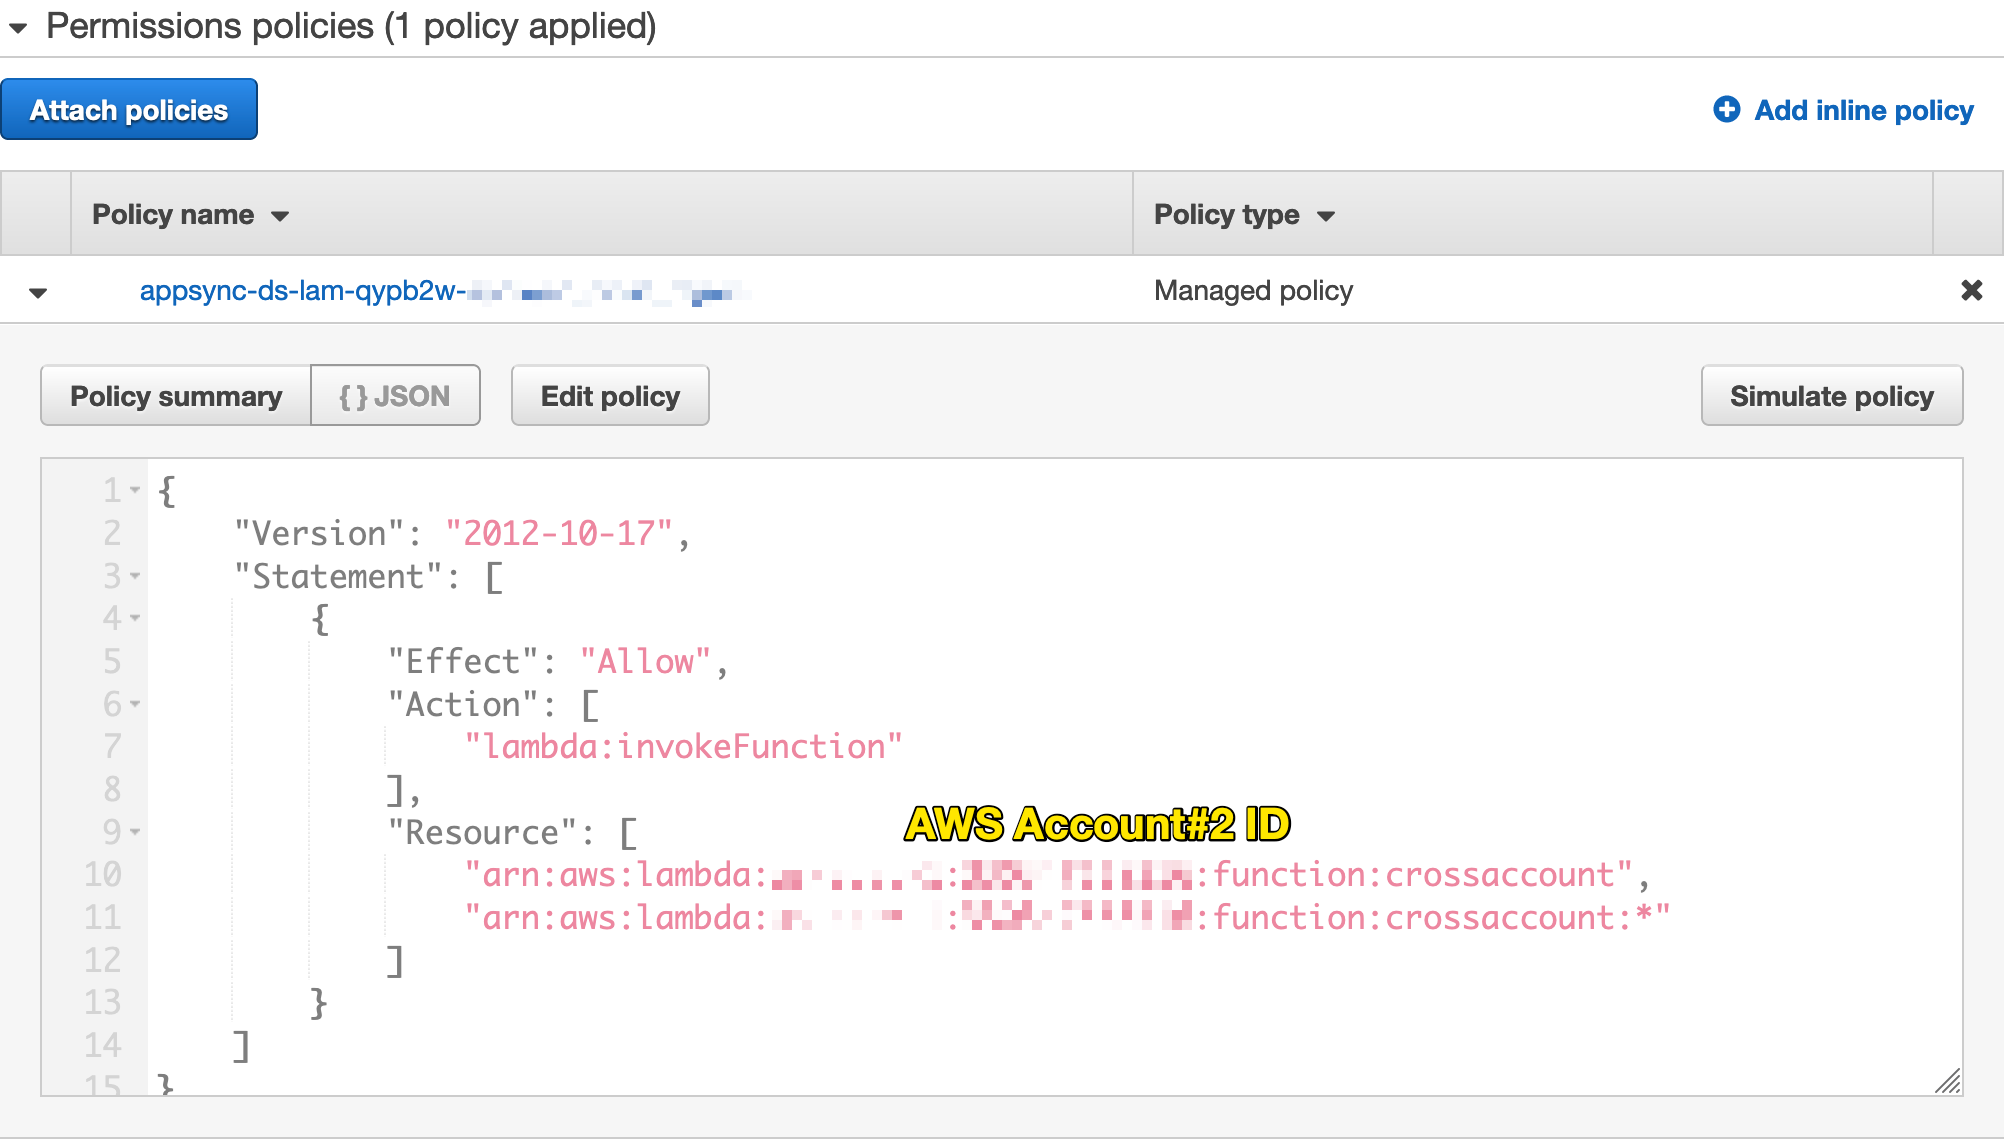Detach policy using the X icon
Screen dimensions: 2004x1139
(x=1971, y=290)
